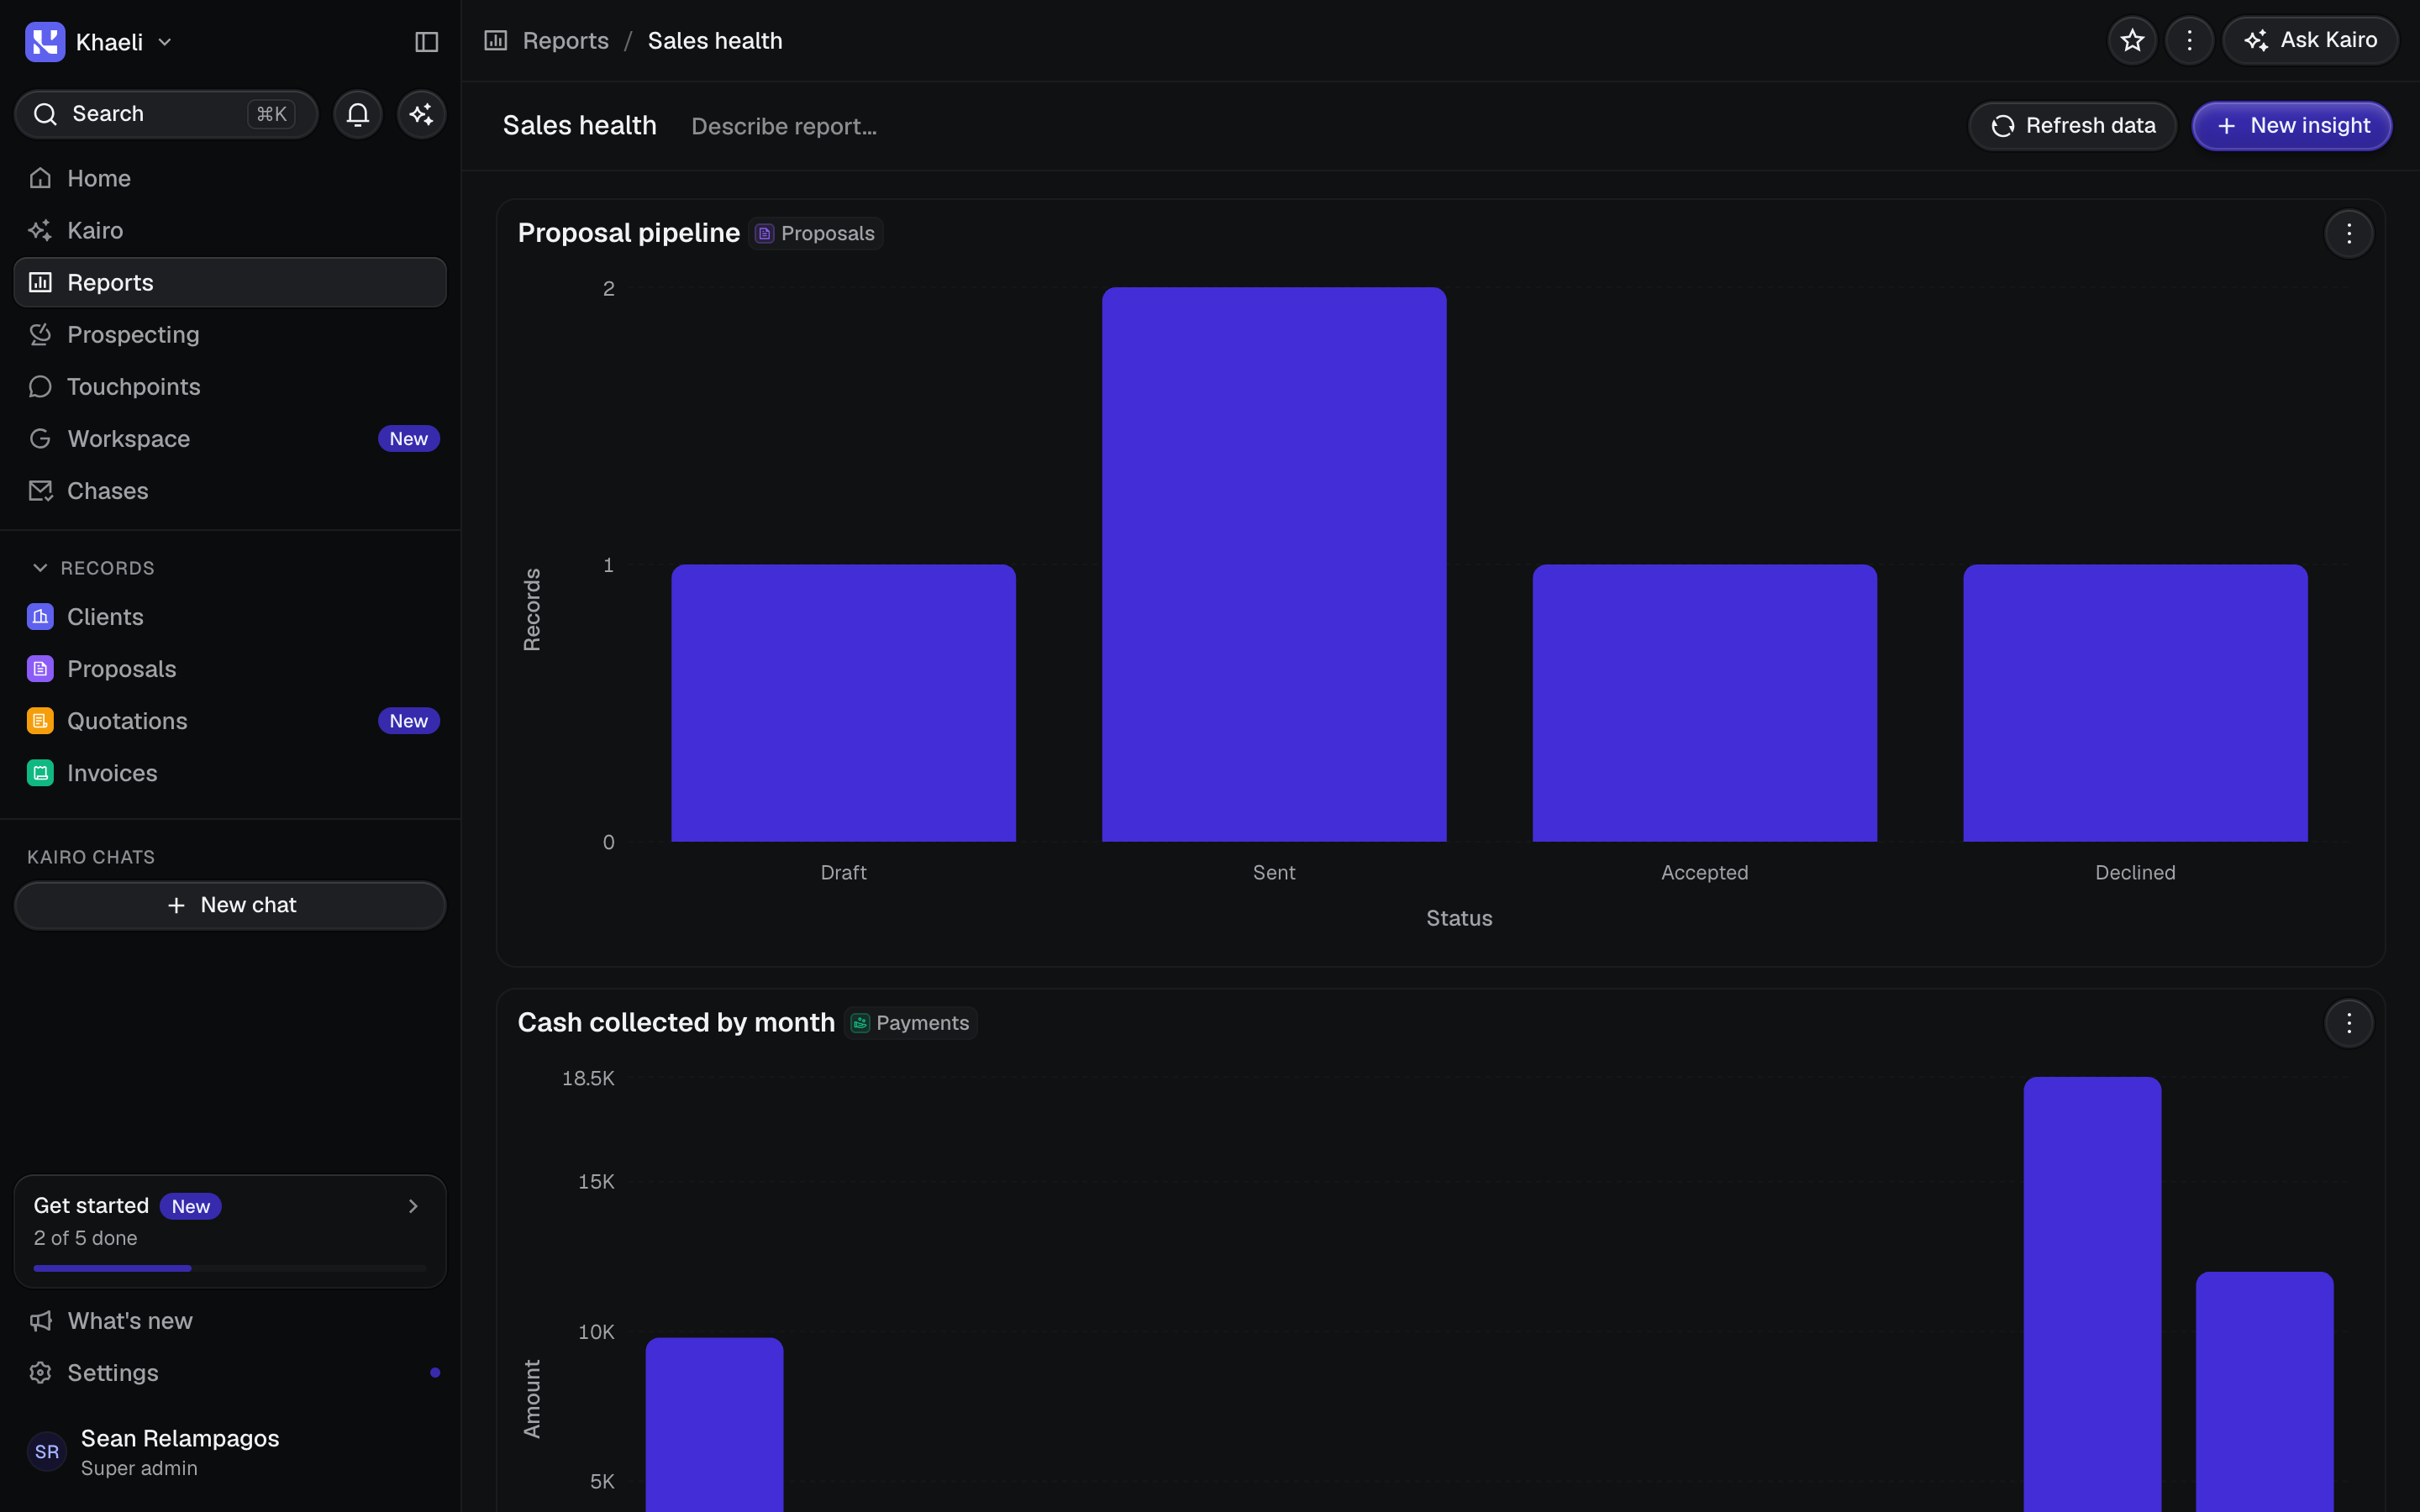Click the Payments tag on Cash collected

[x=911, y=1023]
